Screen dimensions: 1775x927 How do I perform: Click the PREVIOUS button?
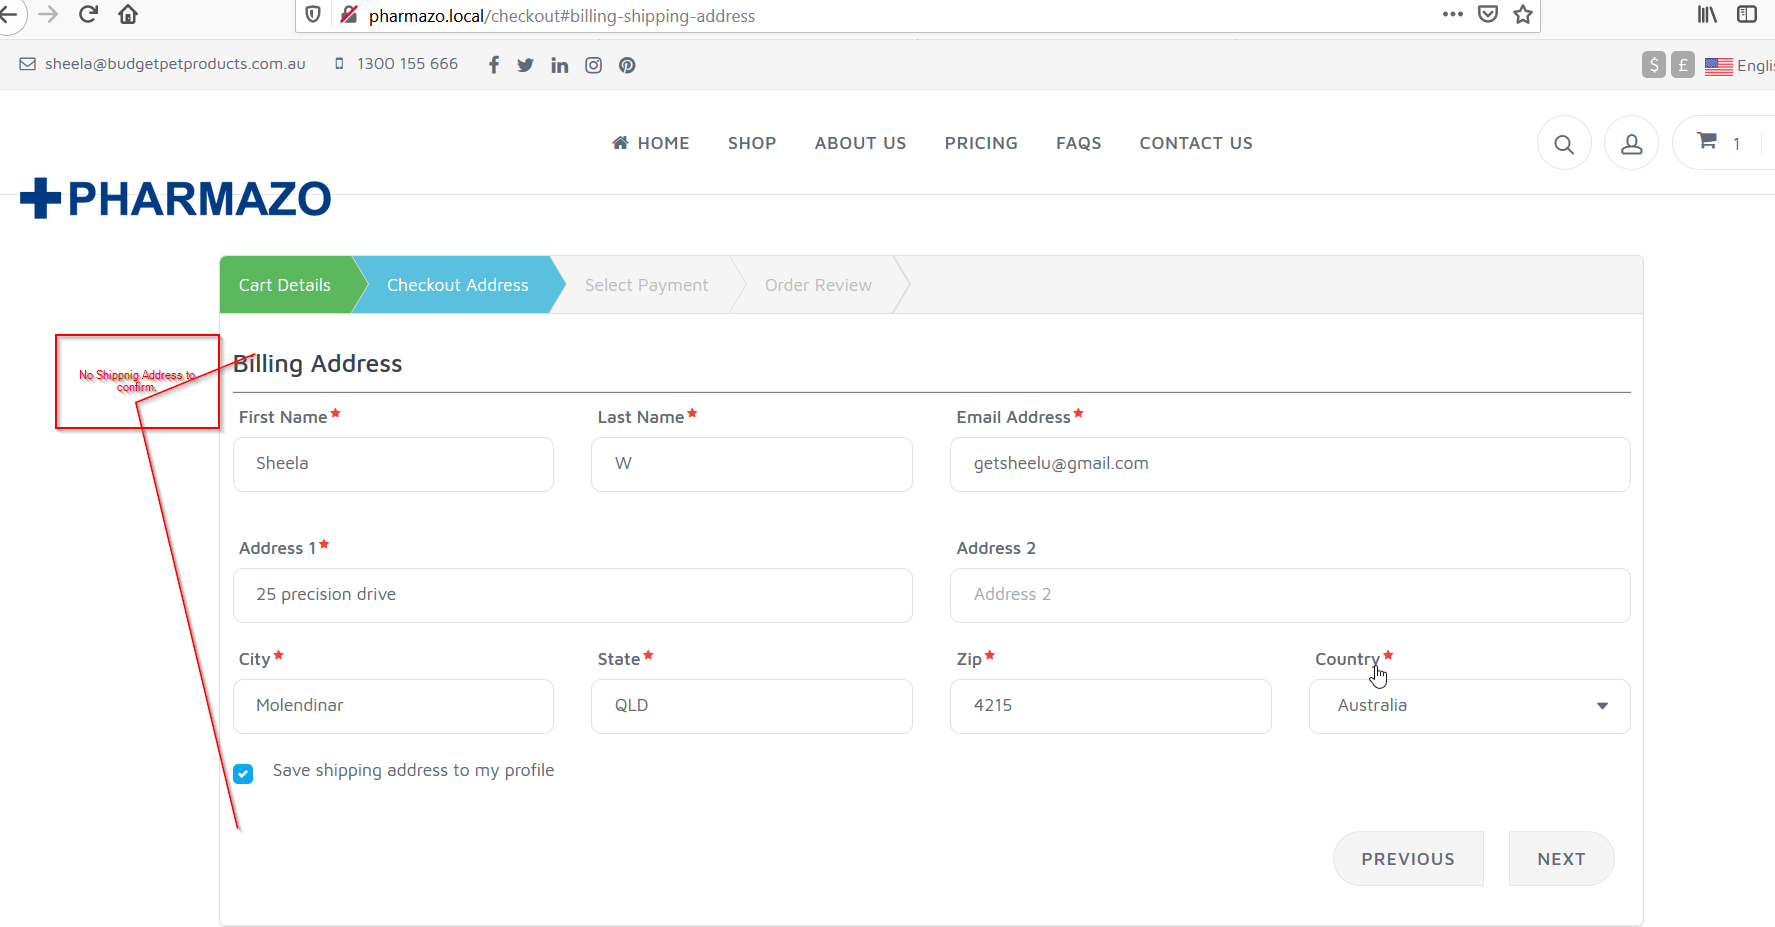[1408, 859]
